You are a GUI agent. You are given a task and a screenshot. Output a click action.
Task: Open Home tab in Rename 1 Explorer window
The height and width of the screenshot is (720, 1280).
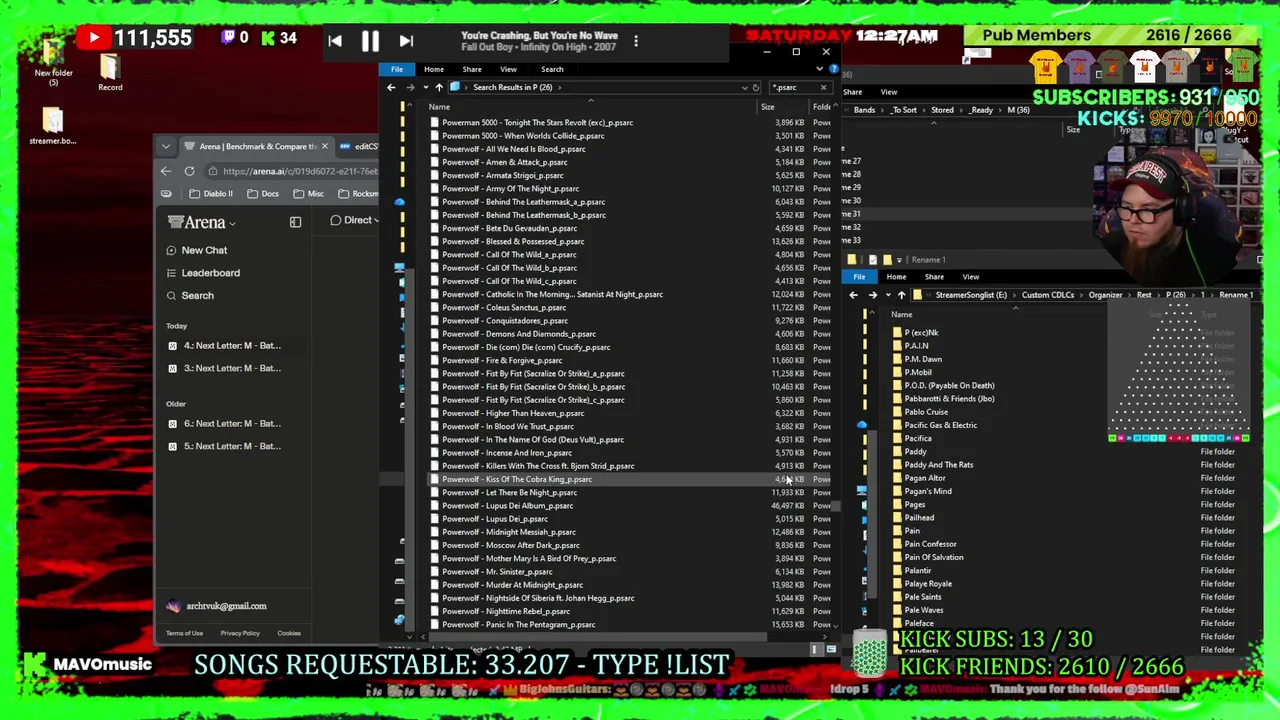pyautogui.click(x=896, y=277)
